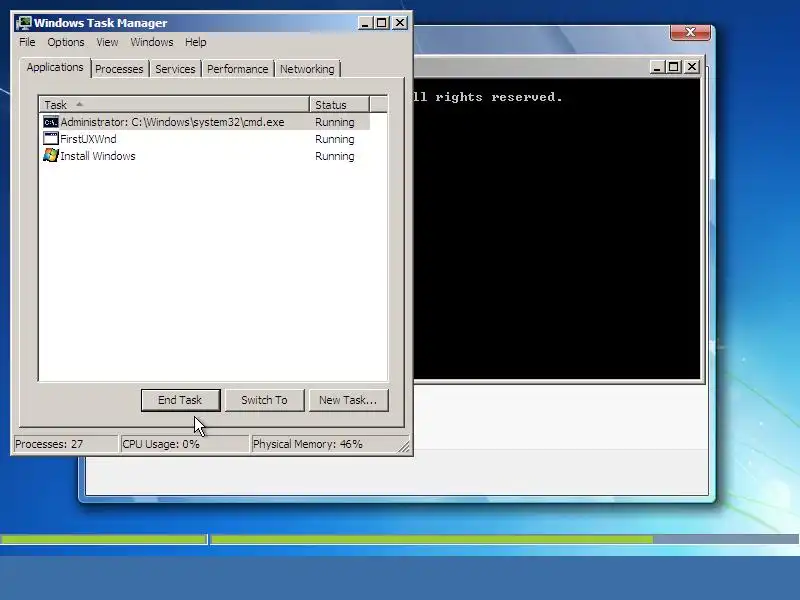Screen dimensions: 800x600
Task: Click the CPU Usage: 0% status entry
Action: (x=184, y=444)
